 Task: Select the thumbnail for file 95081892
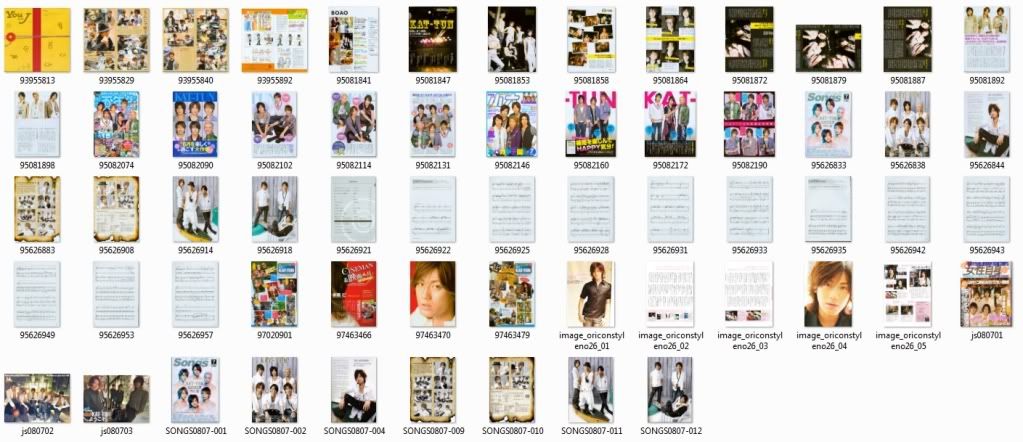(x=986, y=39)
